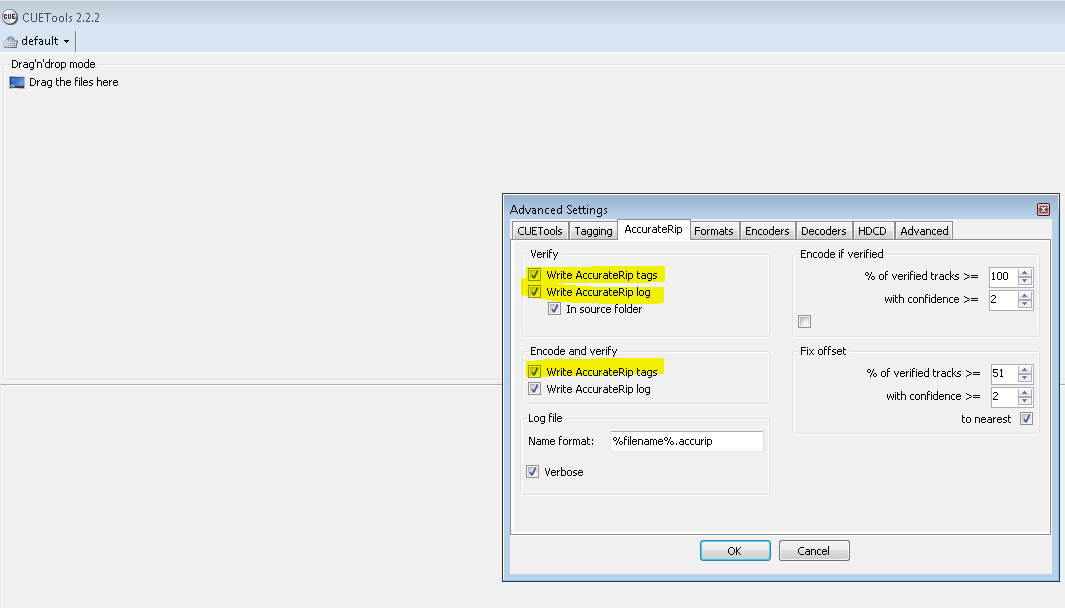Click the default profile icon

11,42
